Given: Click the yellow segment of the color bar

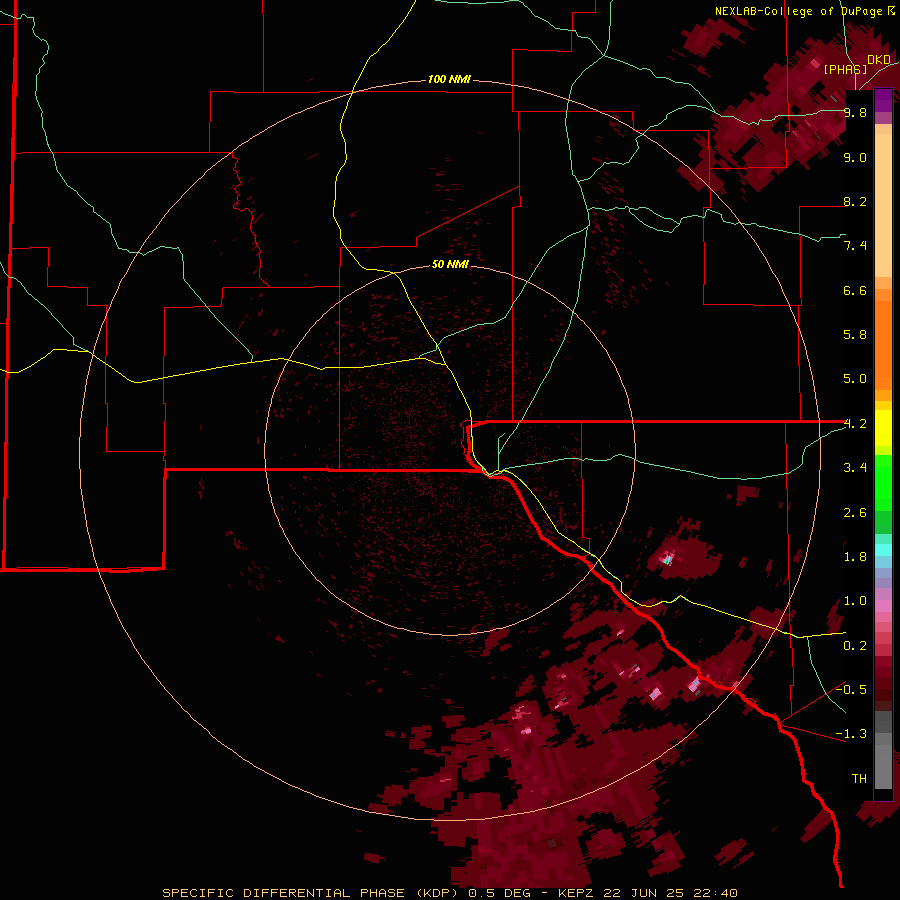Looking at the screenshot, I should pos(883,428).
